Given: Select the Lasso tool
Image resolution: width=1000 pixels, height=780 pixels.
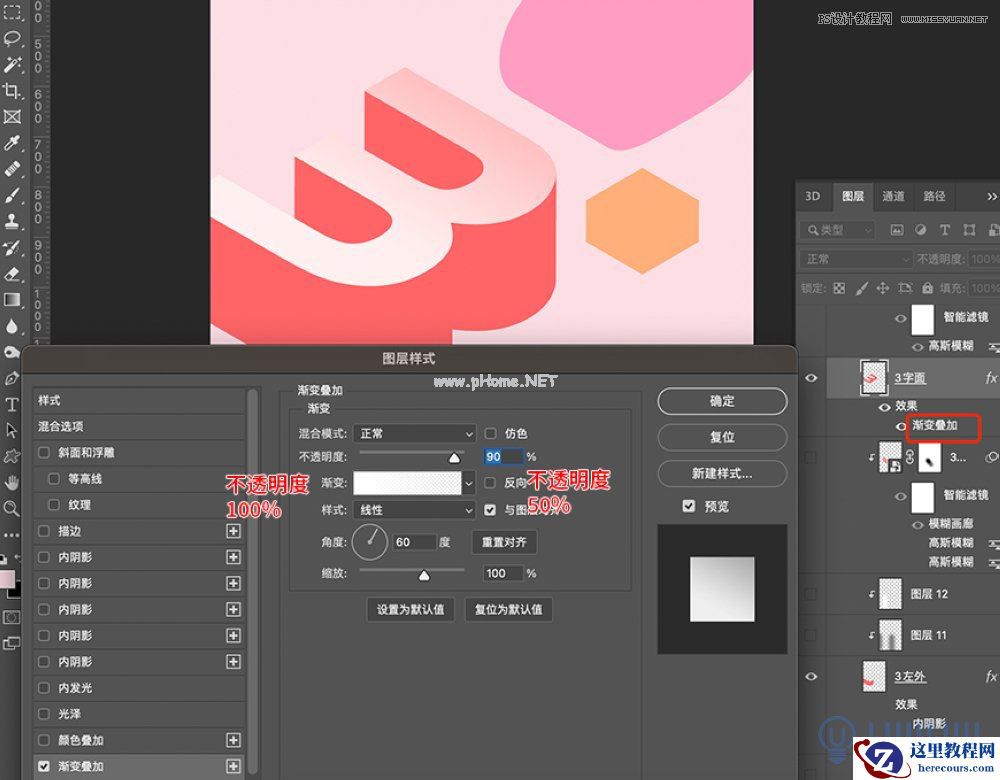Looking at the screenshot, I should pos(12,38).
